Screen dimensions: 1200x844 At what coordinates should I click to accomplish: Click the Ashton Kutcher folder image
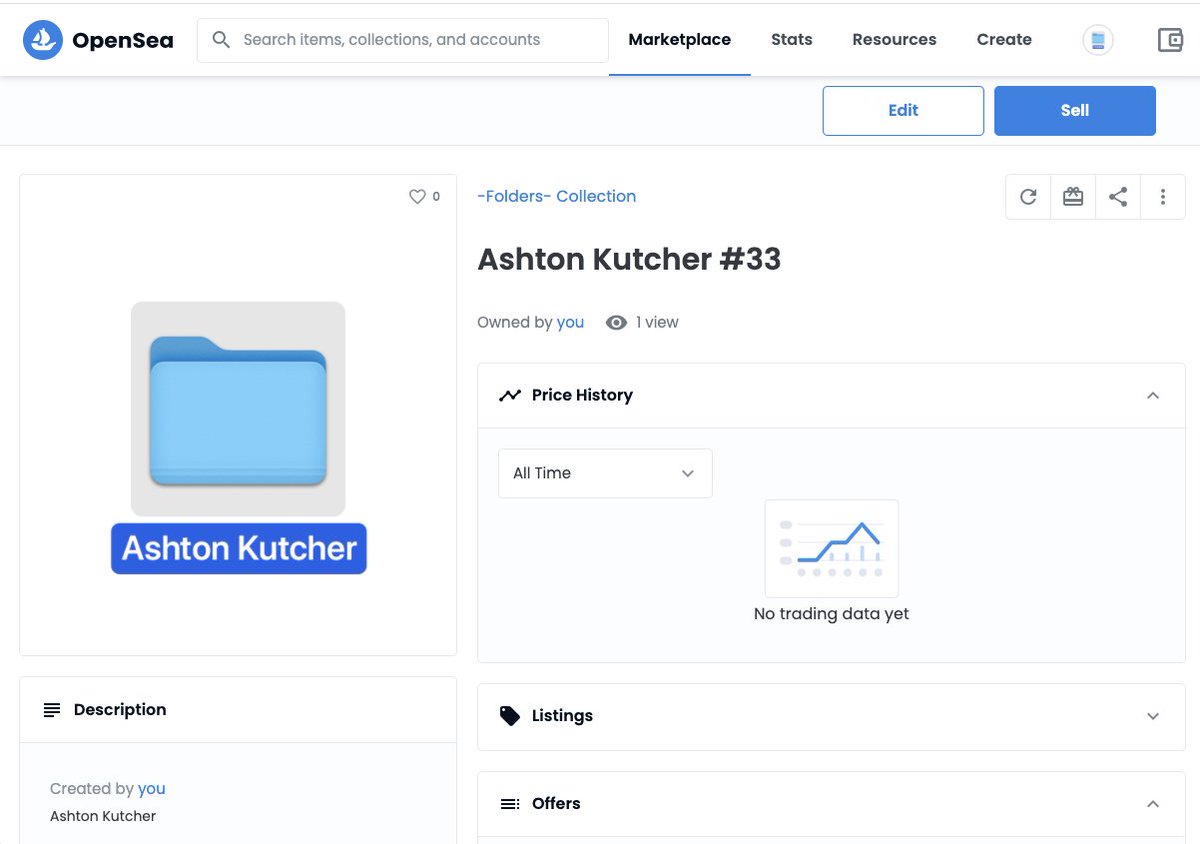tap(238, 438)
